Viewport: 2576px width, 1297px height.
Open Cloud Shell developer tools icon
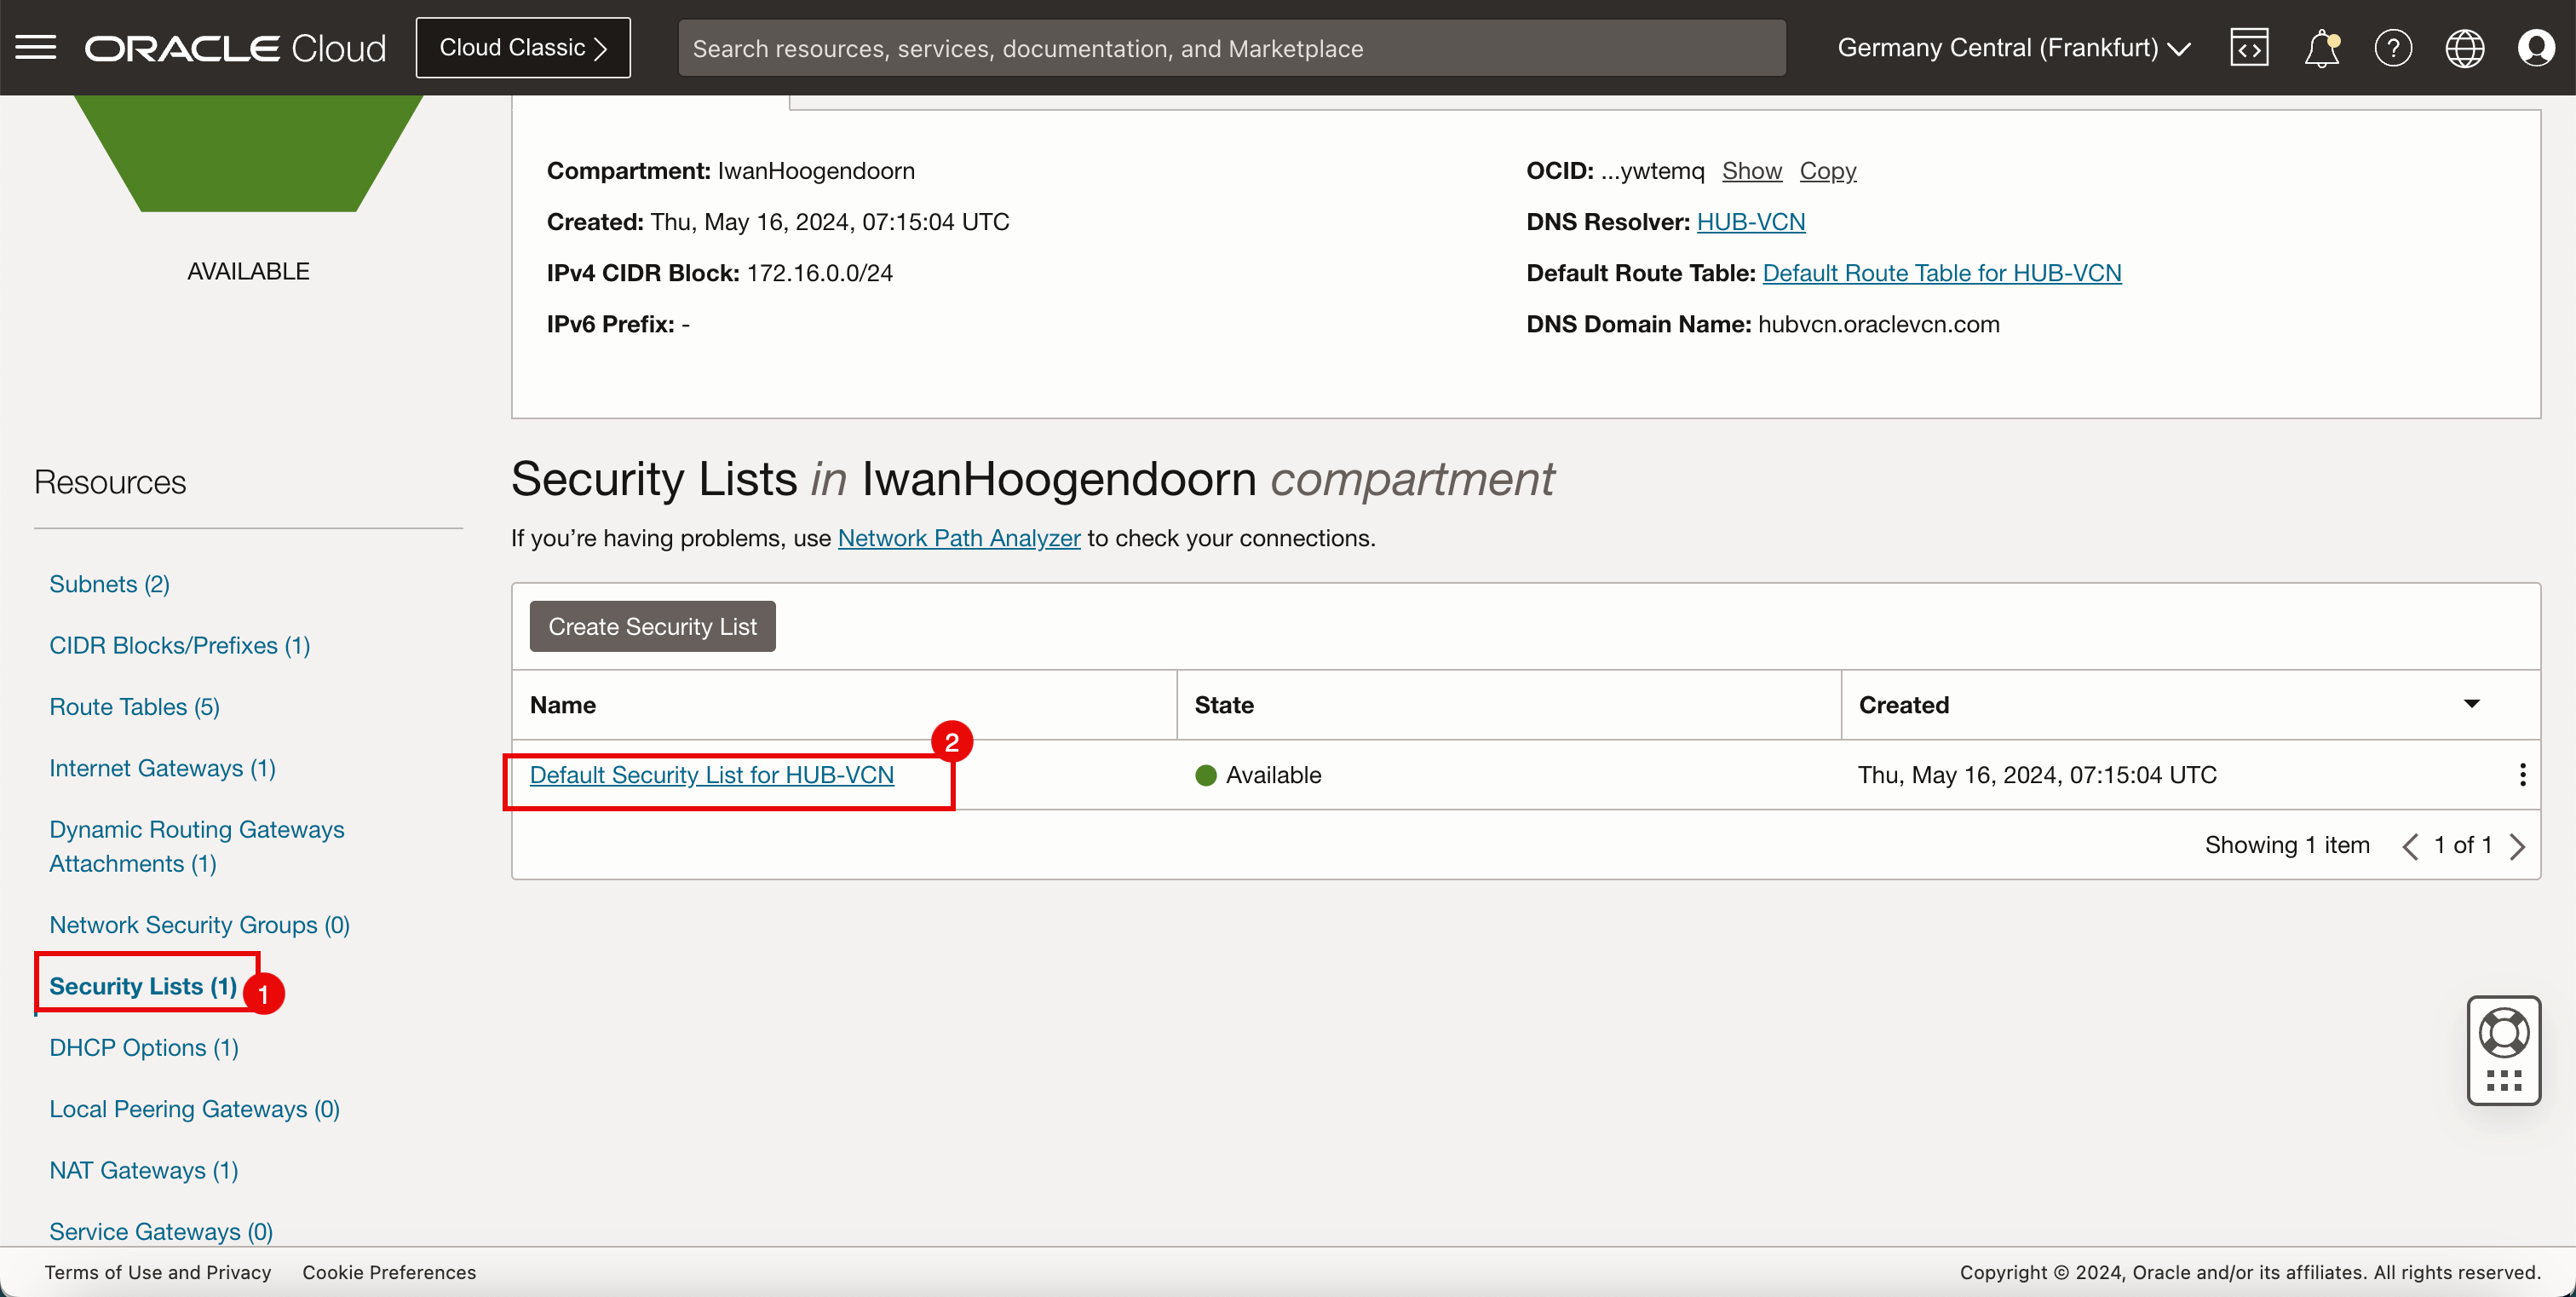2248,47
